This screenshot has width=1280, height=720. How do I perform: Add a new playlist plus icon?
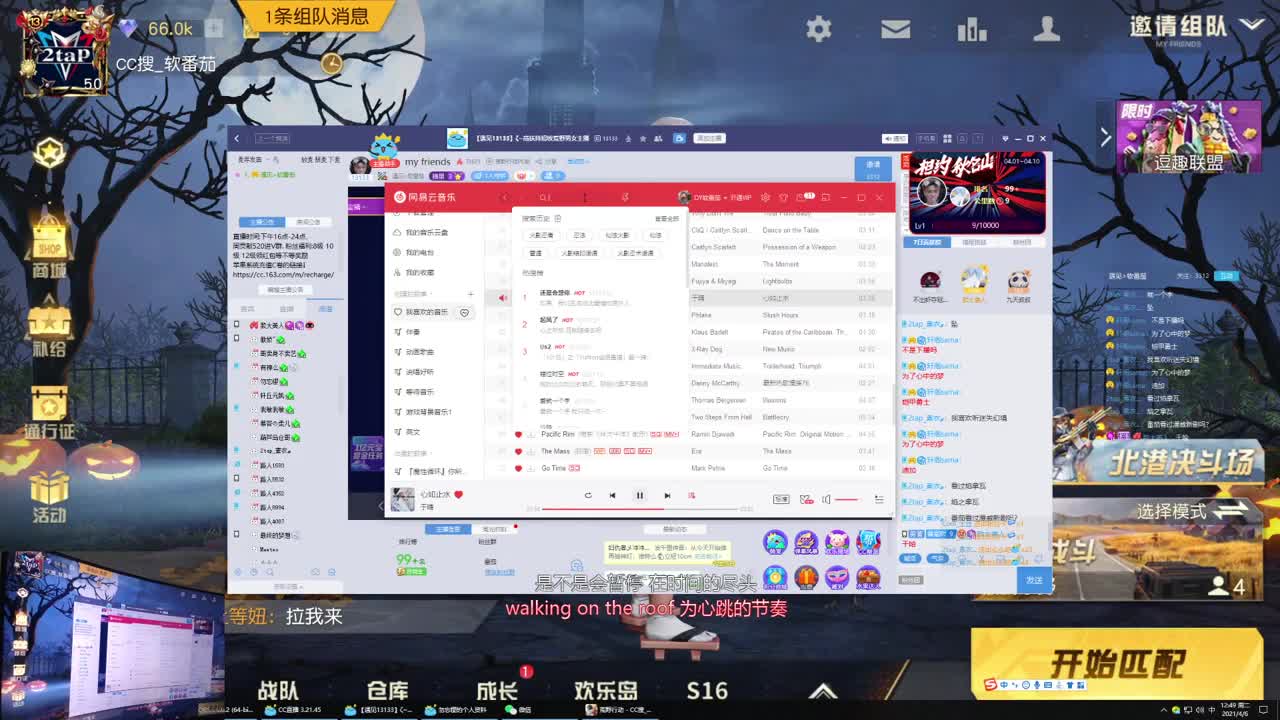[x=470, y=294]
